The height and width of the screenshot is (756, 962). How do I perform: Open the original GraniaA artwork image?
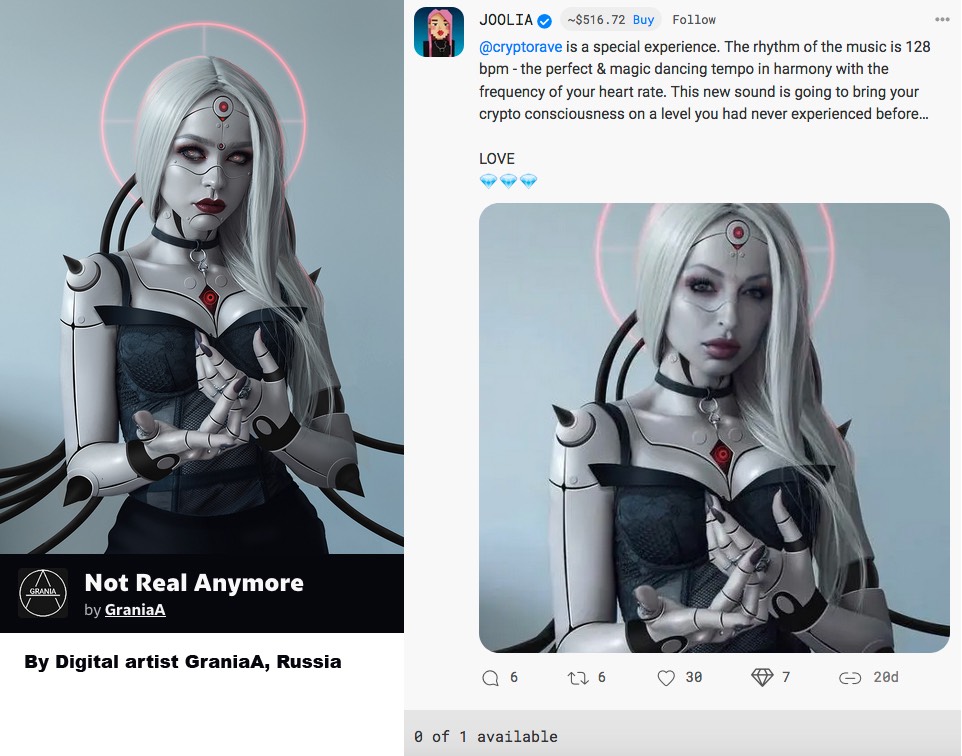pyautogui.click(x=202, y=277)
